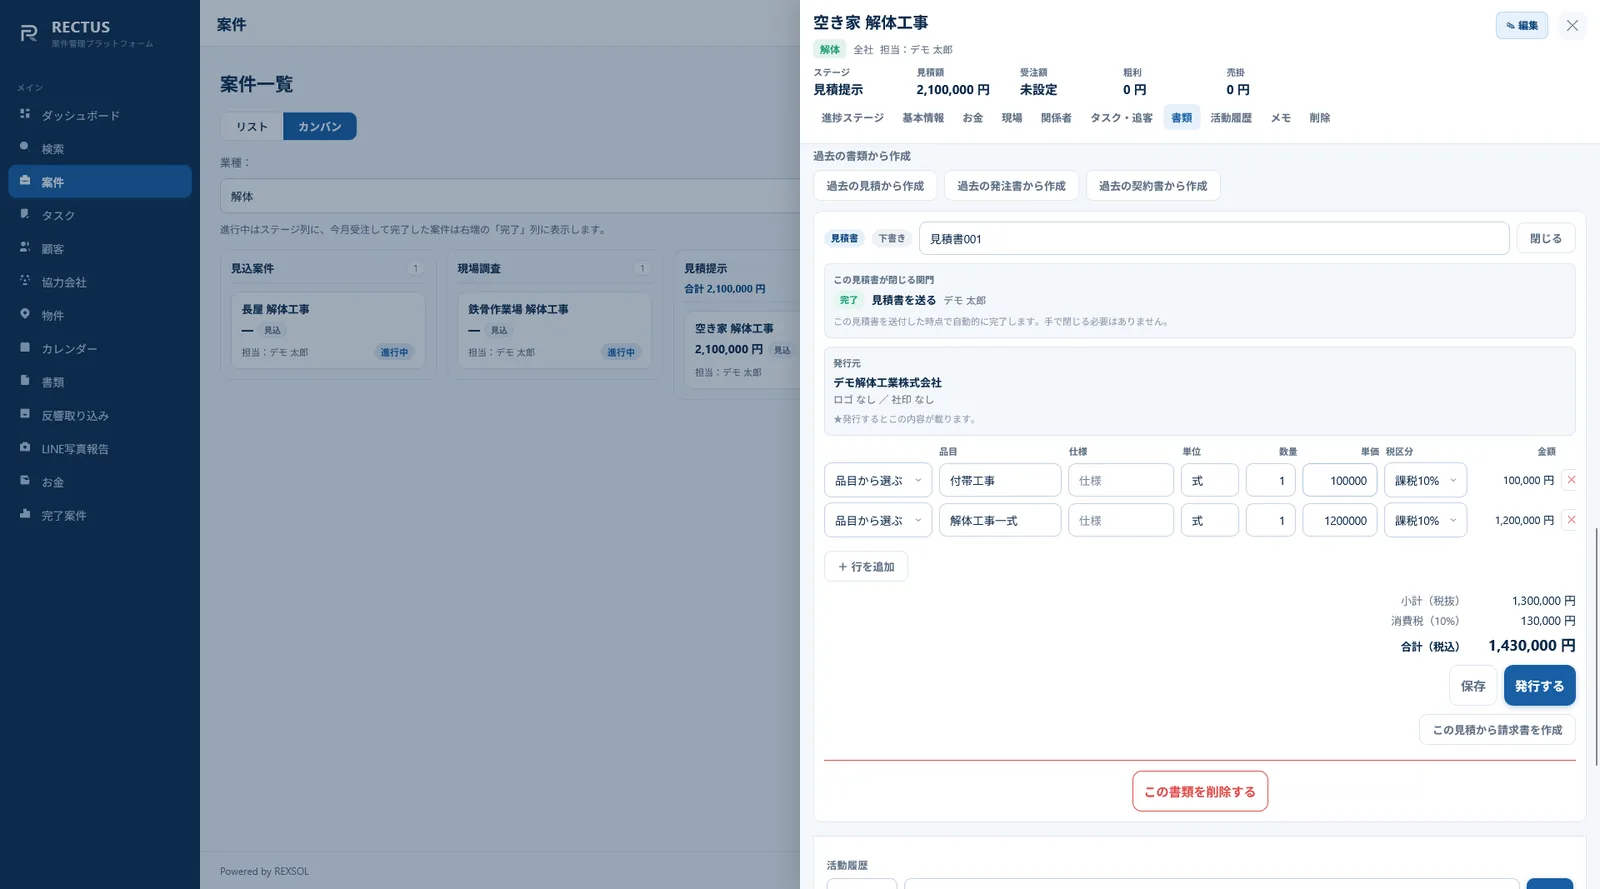Image resolution: width=1600 pixels, height=889 pixels.
Task: Change 税区分 dropdown for 解体工事一式 row
Action: [1426, 520]
